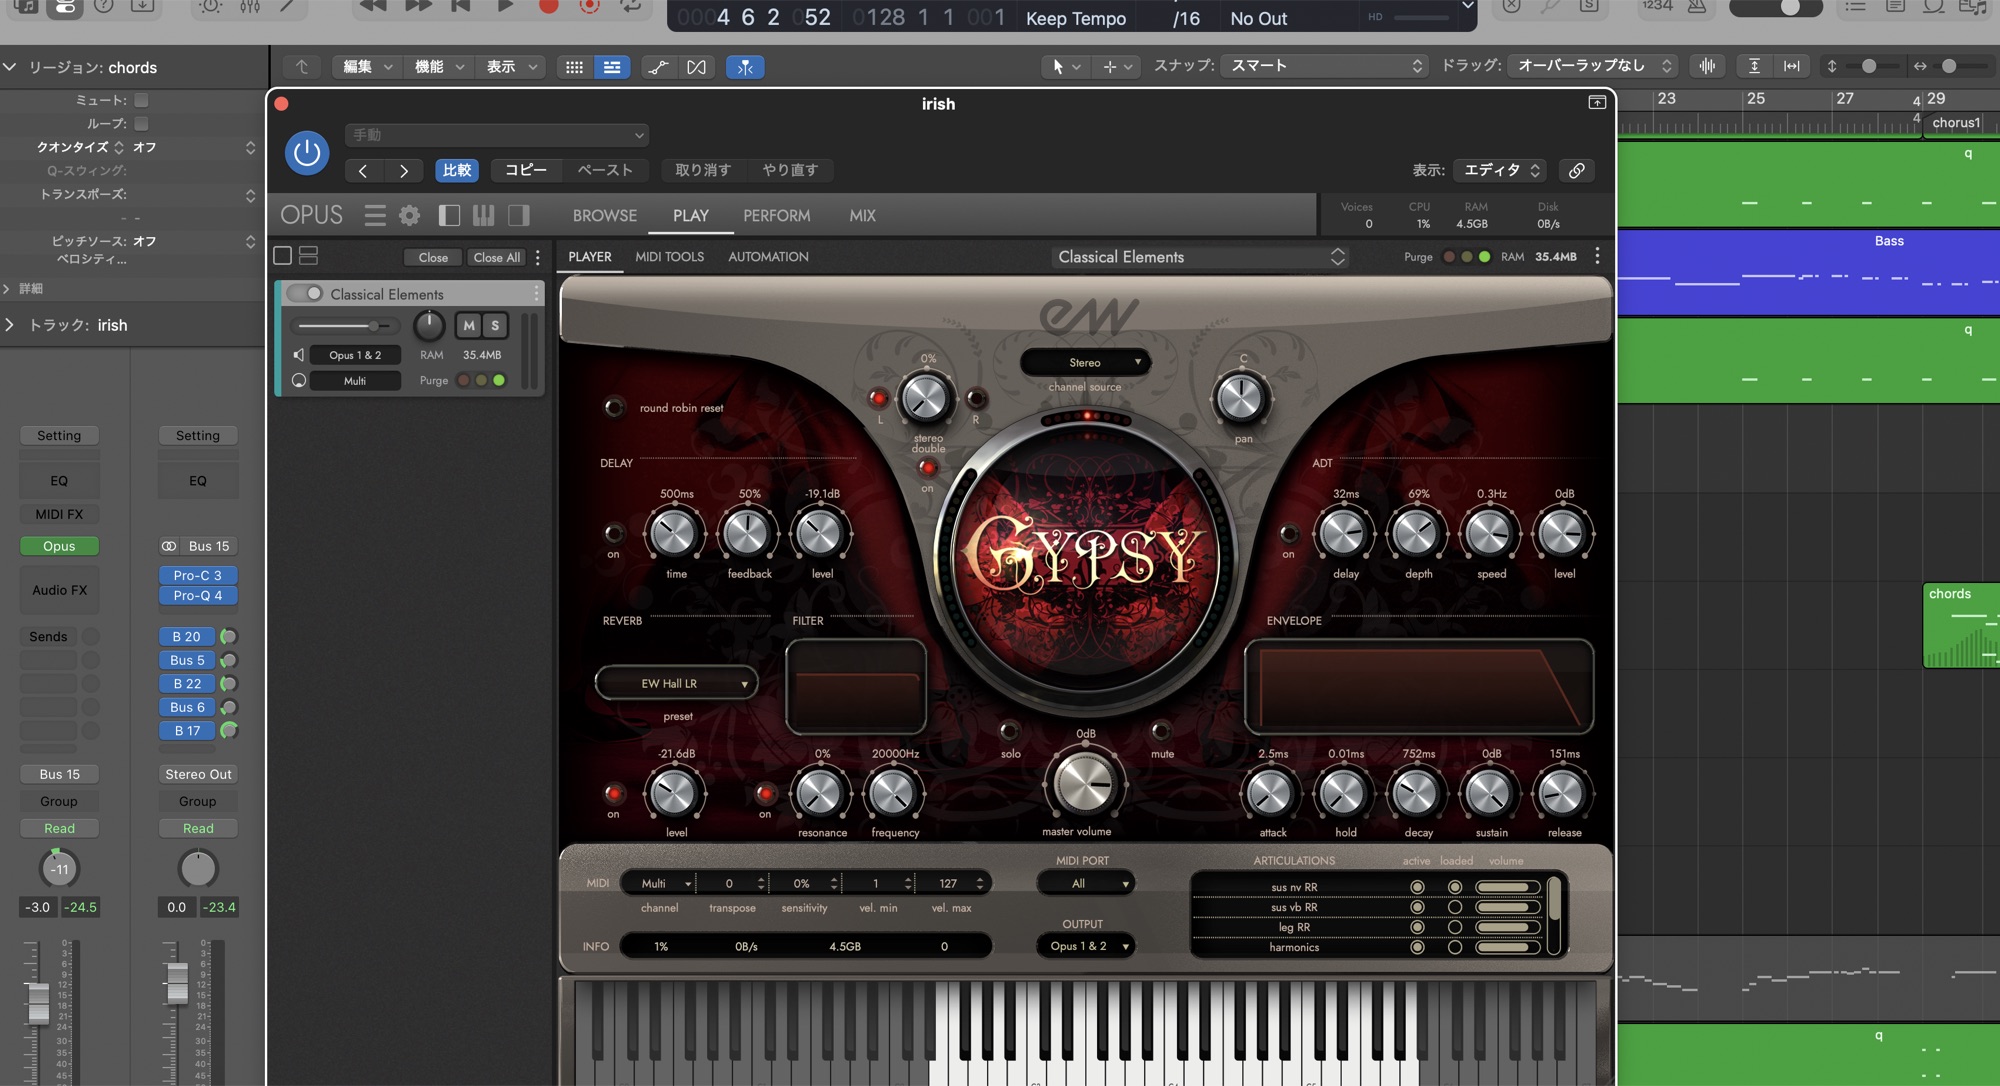
Task: Click the Close button in instrument rack
Action: pyautogui.click(x=433, y=257)
